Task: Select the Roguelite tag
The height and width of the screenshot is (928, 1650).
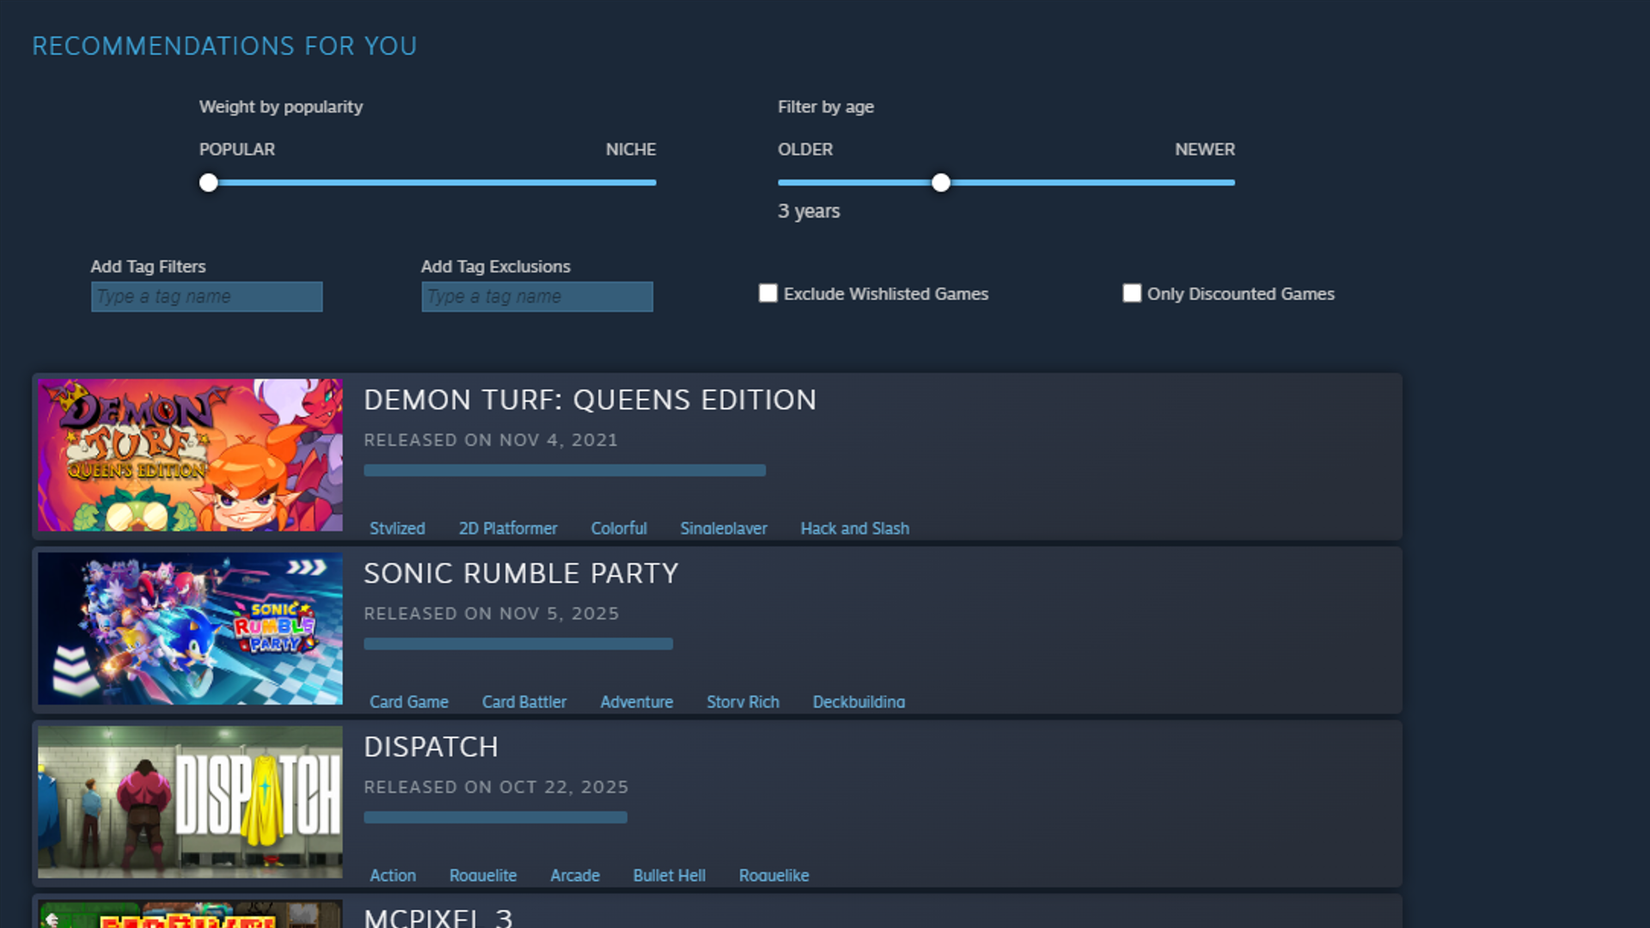Action: (483, 875)
